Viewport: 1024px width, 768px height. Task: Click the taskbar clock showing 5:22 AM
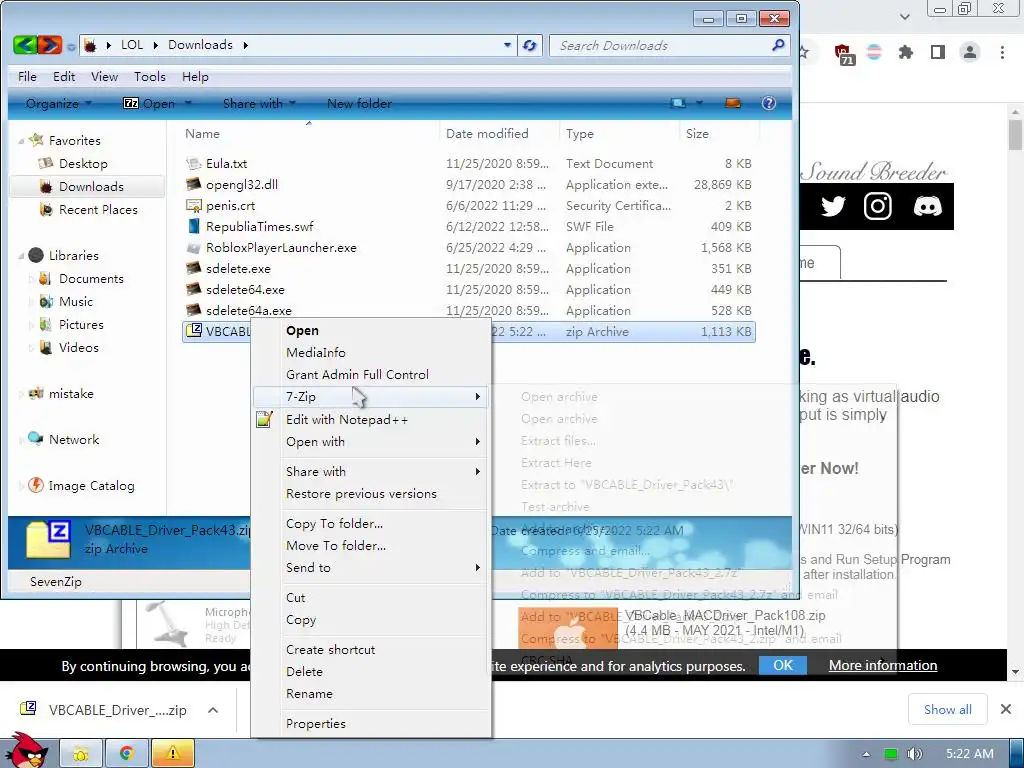coord(969,754)
